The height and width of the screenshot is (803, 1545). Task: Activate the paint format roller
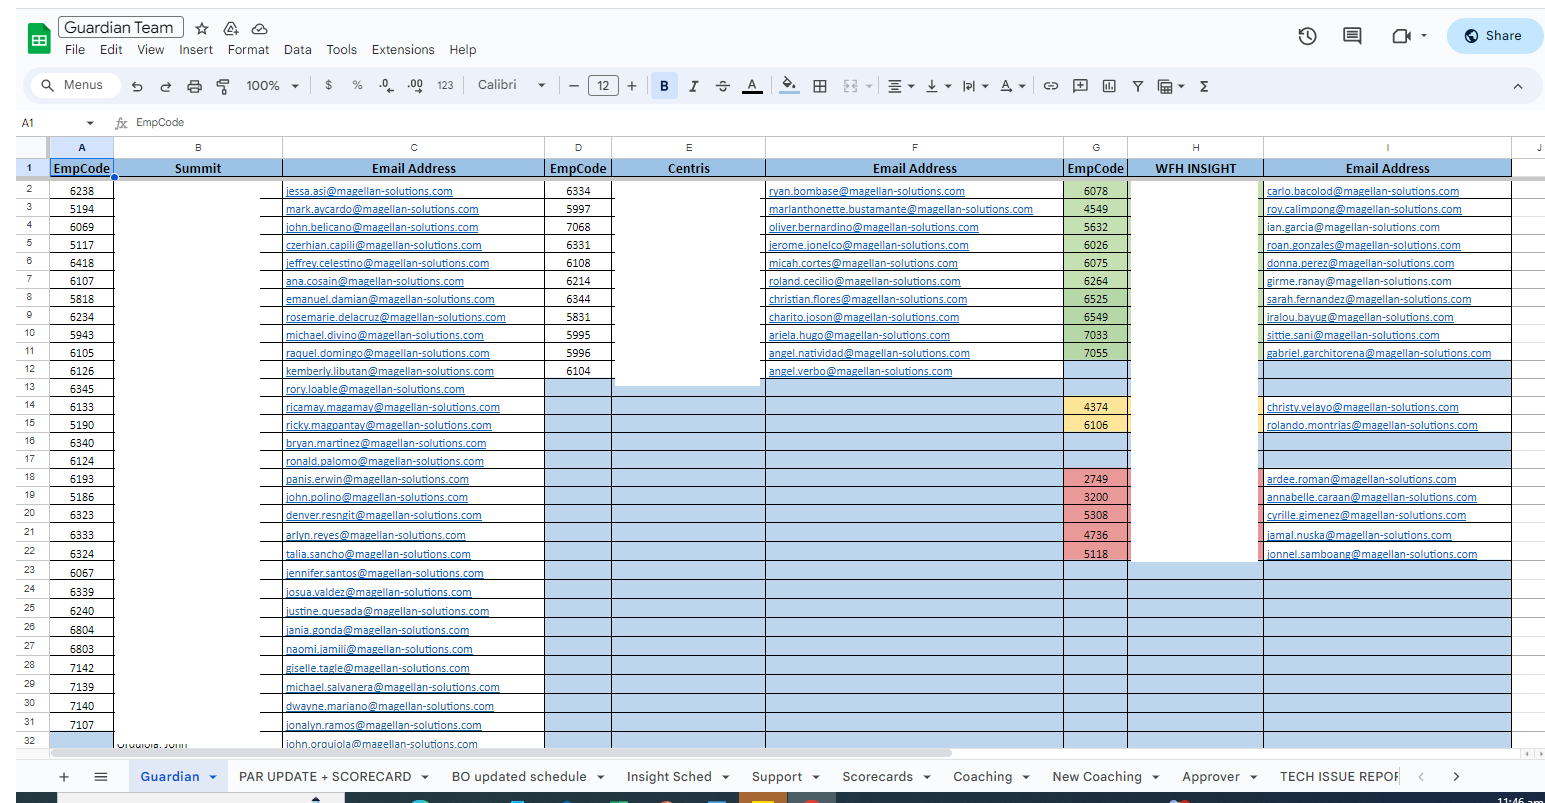point(223,86)
